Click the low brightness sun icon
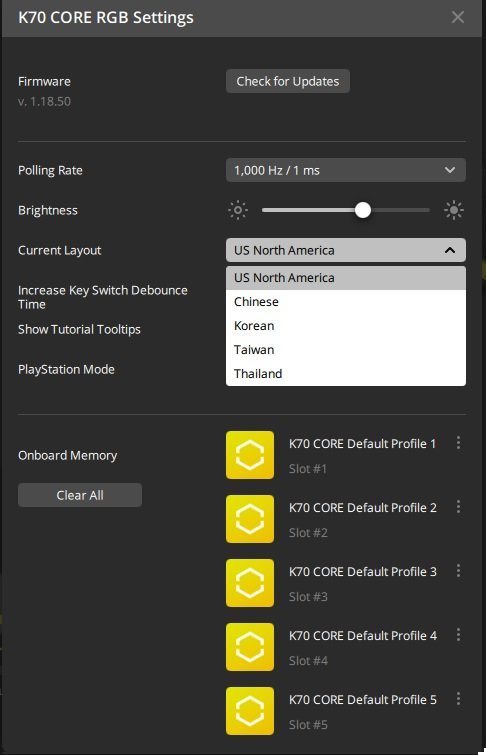 [x=238, y=210]
